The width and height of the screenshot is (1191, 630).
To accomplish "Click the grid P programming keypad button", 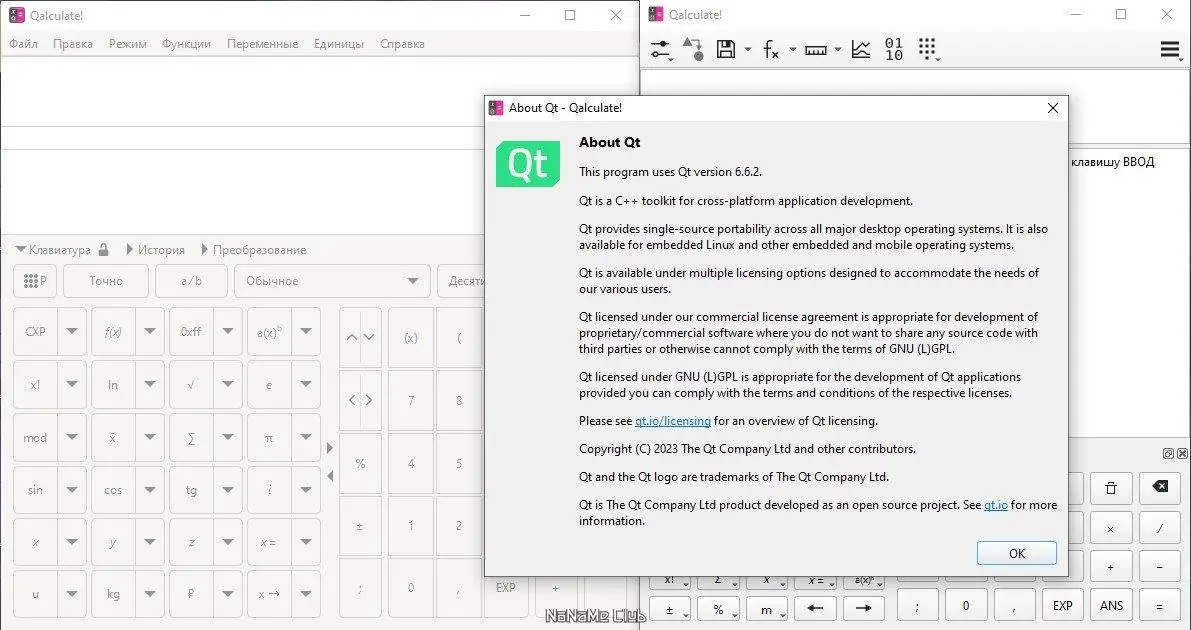I will pos(35,281).
